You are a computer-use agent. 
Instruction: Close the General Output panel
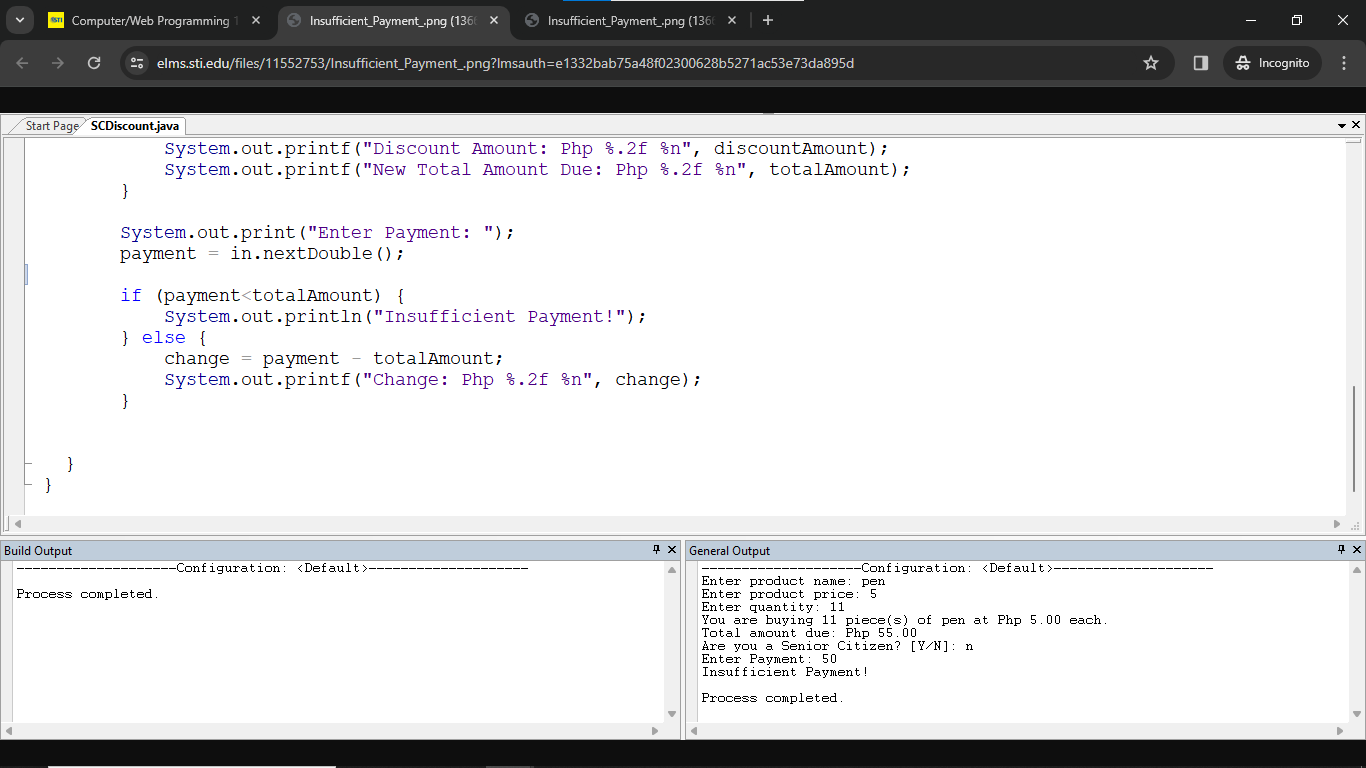coord(1357,550)
